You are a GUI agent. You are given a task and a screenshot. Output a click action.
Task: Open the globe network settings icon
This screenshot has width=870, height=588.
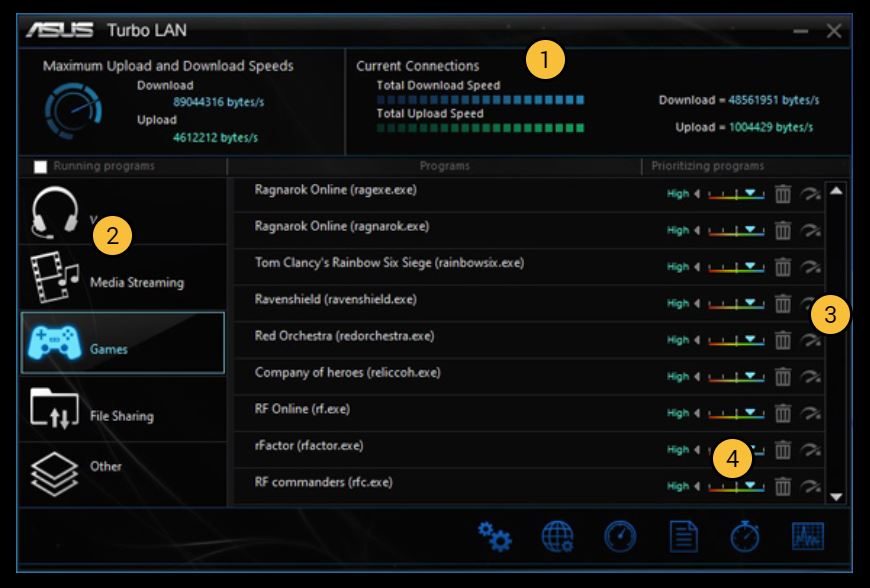coord(557,536)
